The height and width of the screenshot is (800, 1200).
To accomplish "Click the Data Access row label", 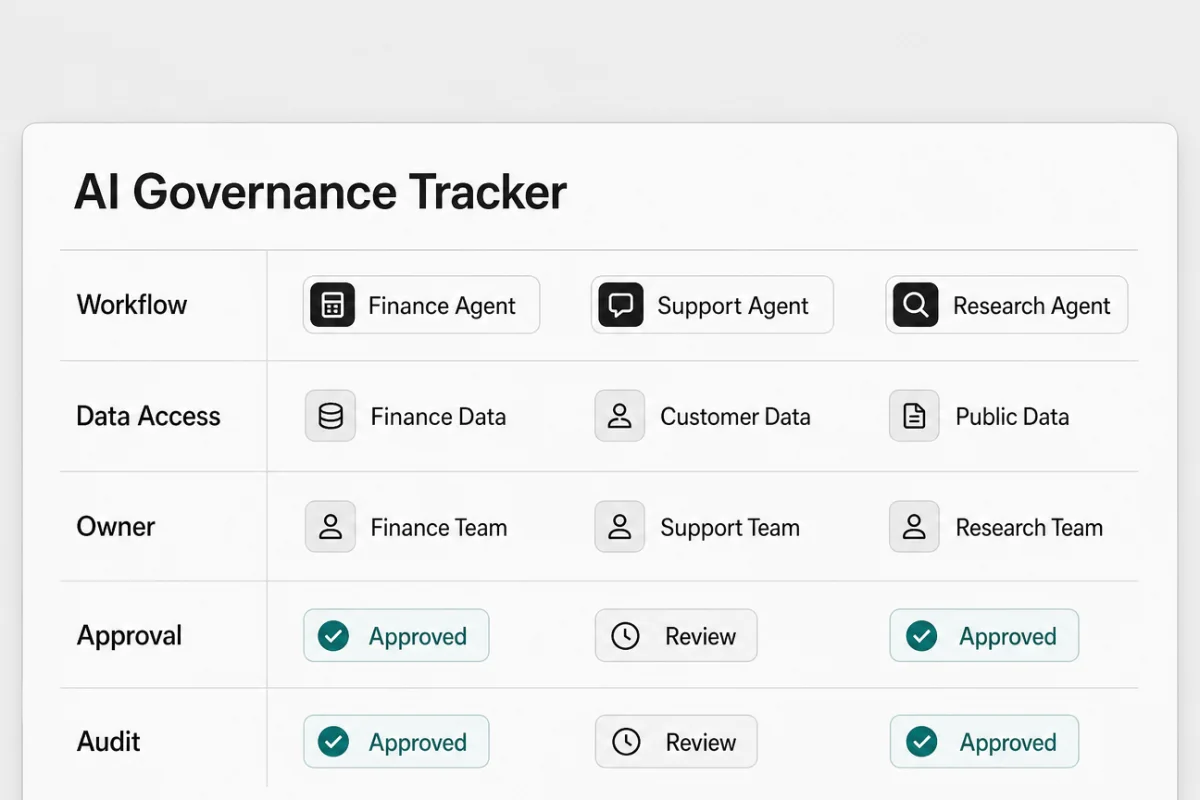I will [x=149, y=417].
